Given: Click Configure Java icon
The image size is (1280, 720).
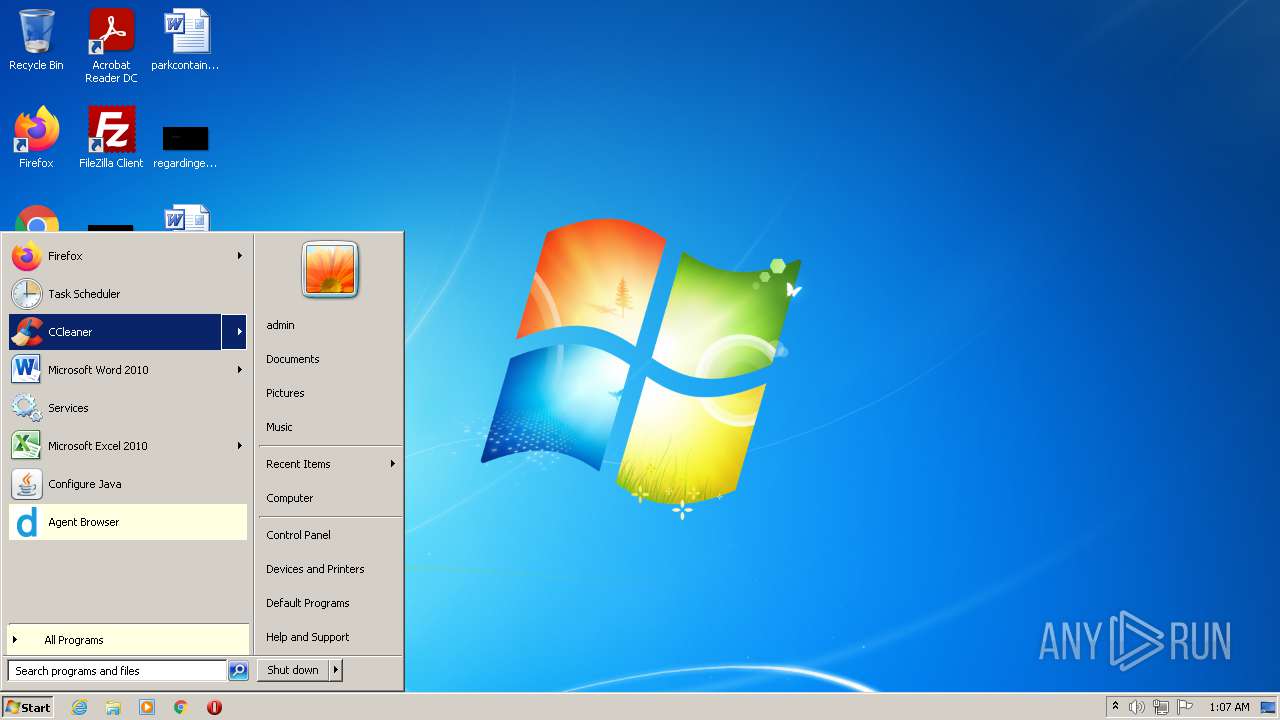Looking at the screenshot, I should 27,484.
